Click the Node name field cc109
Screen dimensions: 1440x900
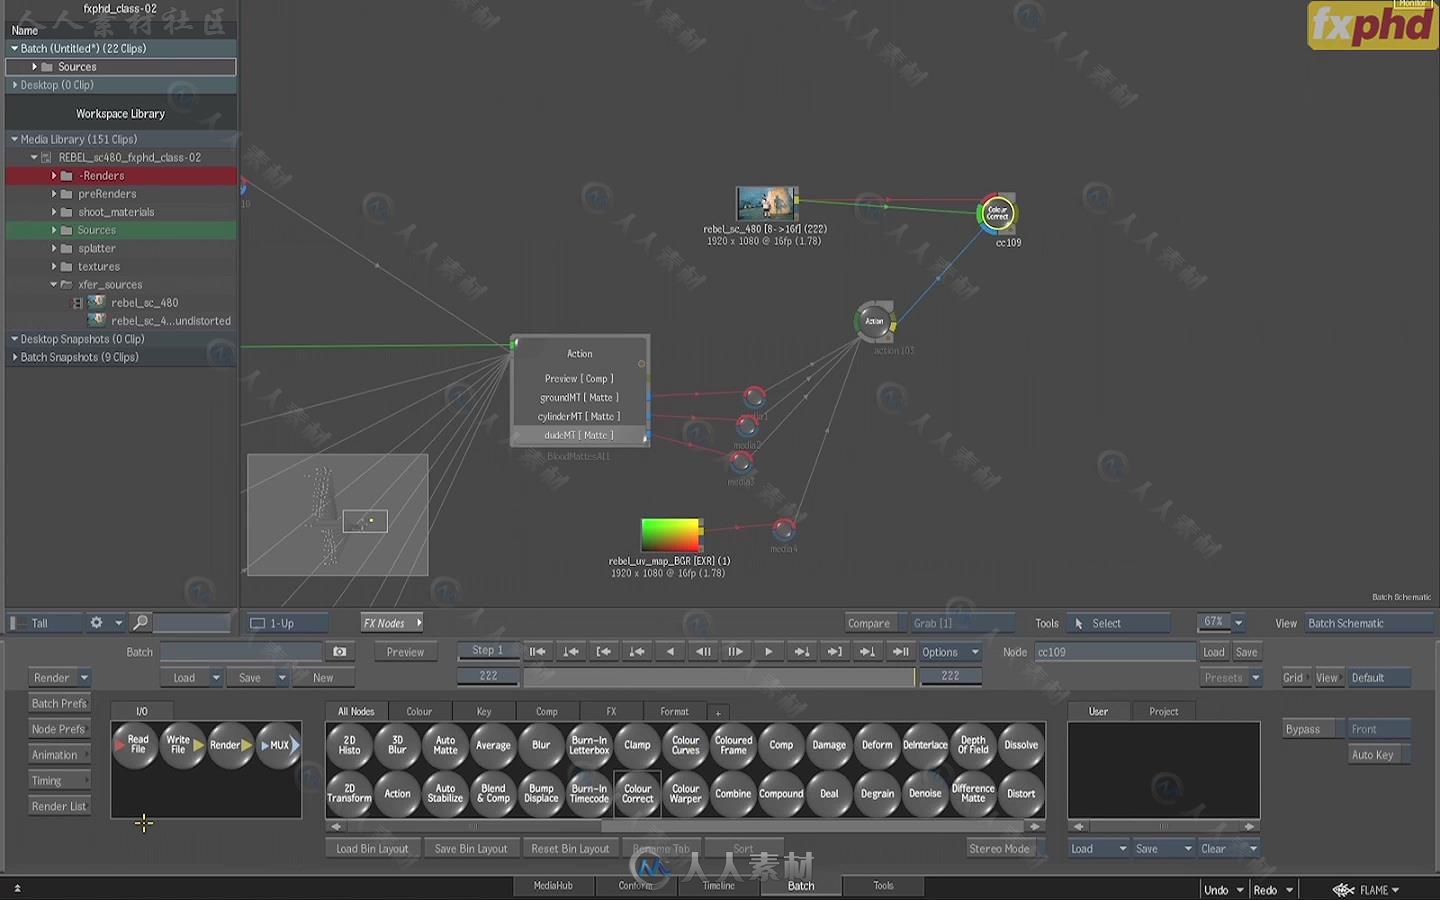click(1115, 652)
